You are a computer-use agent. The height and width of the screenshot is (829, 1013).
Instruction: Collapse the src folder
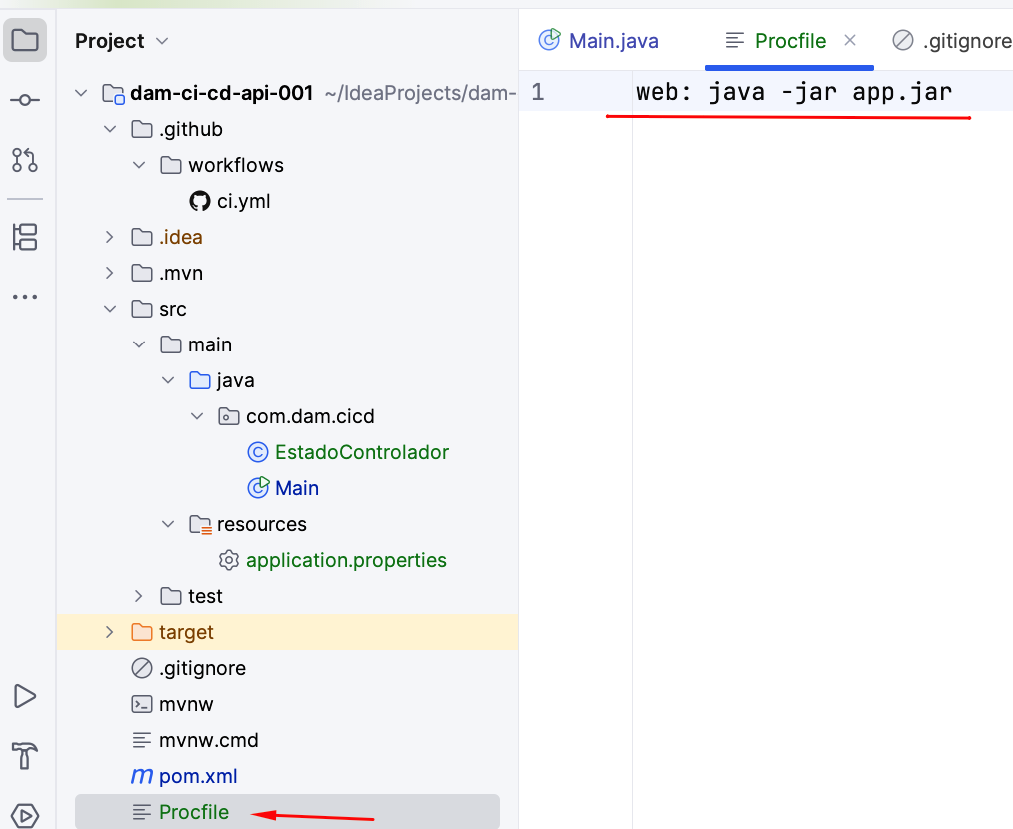tap(110, 309)
